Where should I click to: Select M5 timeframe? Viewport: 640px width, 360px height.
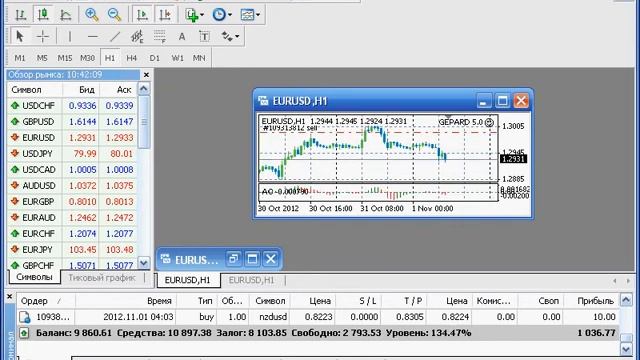pos(42,58)
